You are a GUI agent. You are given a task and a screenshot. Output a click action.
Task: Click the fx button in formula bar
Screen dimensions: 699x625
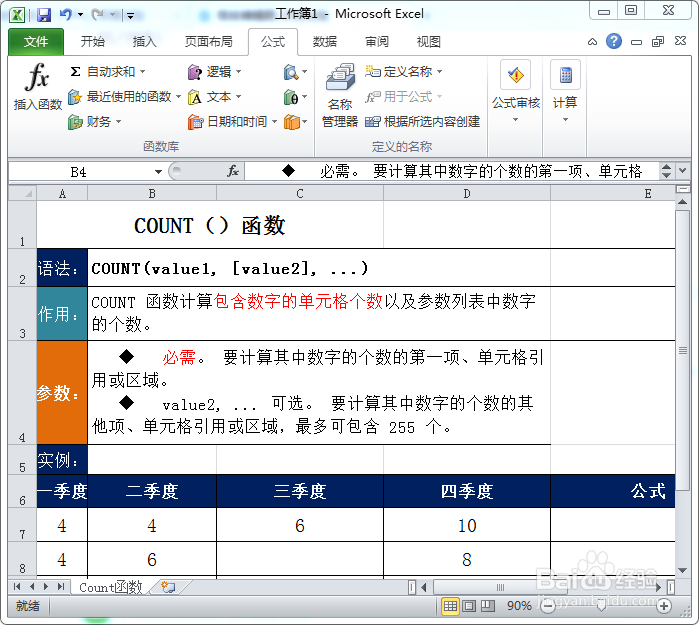[233, 171]
